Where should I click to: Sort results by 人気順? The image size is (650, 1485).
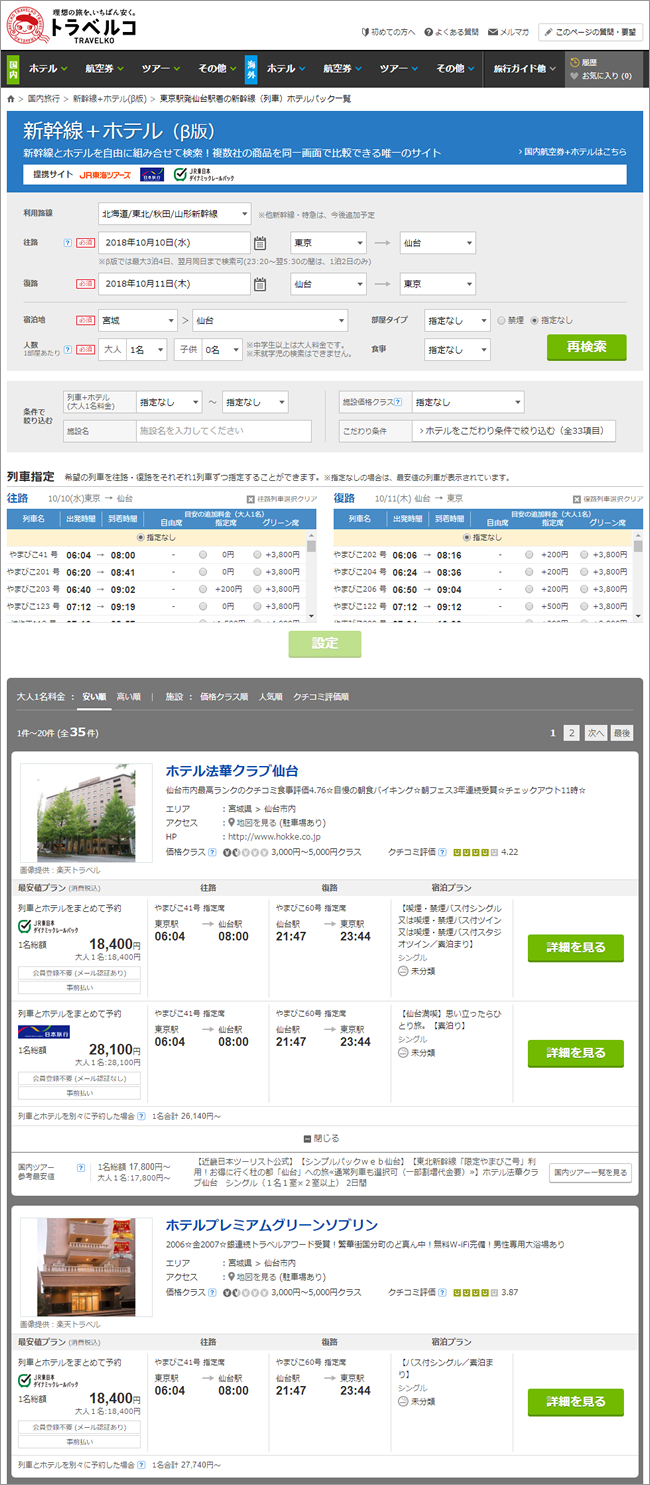[270, 696]
